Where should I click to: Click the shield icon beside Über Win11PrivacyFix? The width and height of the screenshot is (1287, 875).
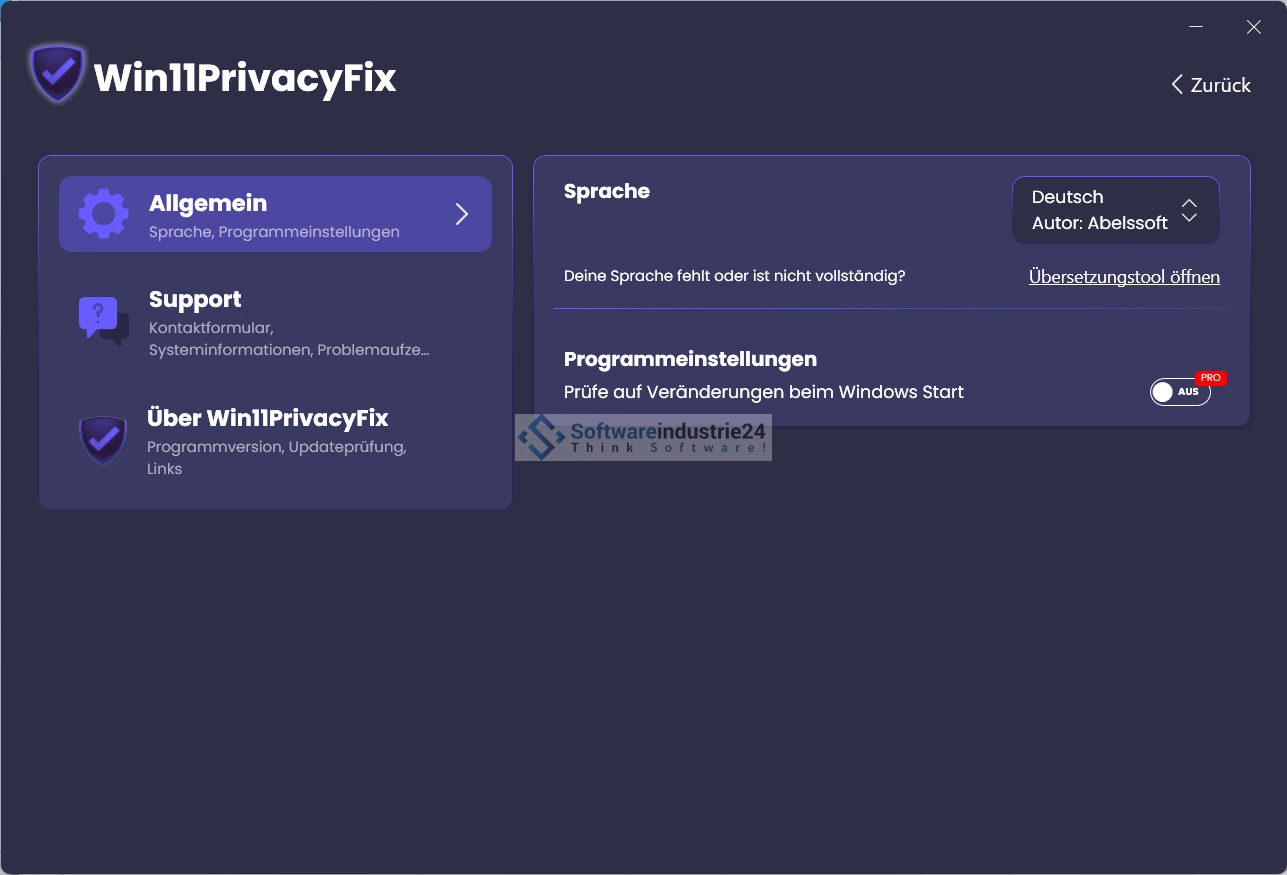(x=103, y=440)
